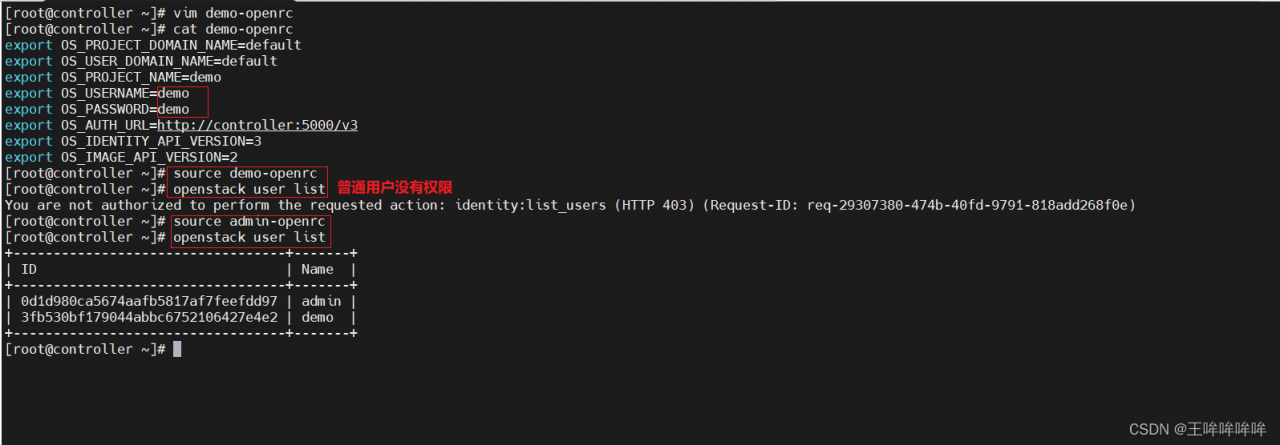Viewport: 1280px width, 445px height.
Task: Click the OS_USERNAME=demo line
Action: 97,93
